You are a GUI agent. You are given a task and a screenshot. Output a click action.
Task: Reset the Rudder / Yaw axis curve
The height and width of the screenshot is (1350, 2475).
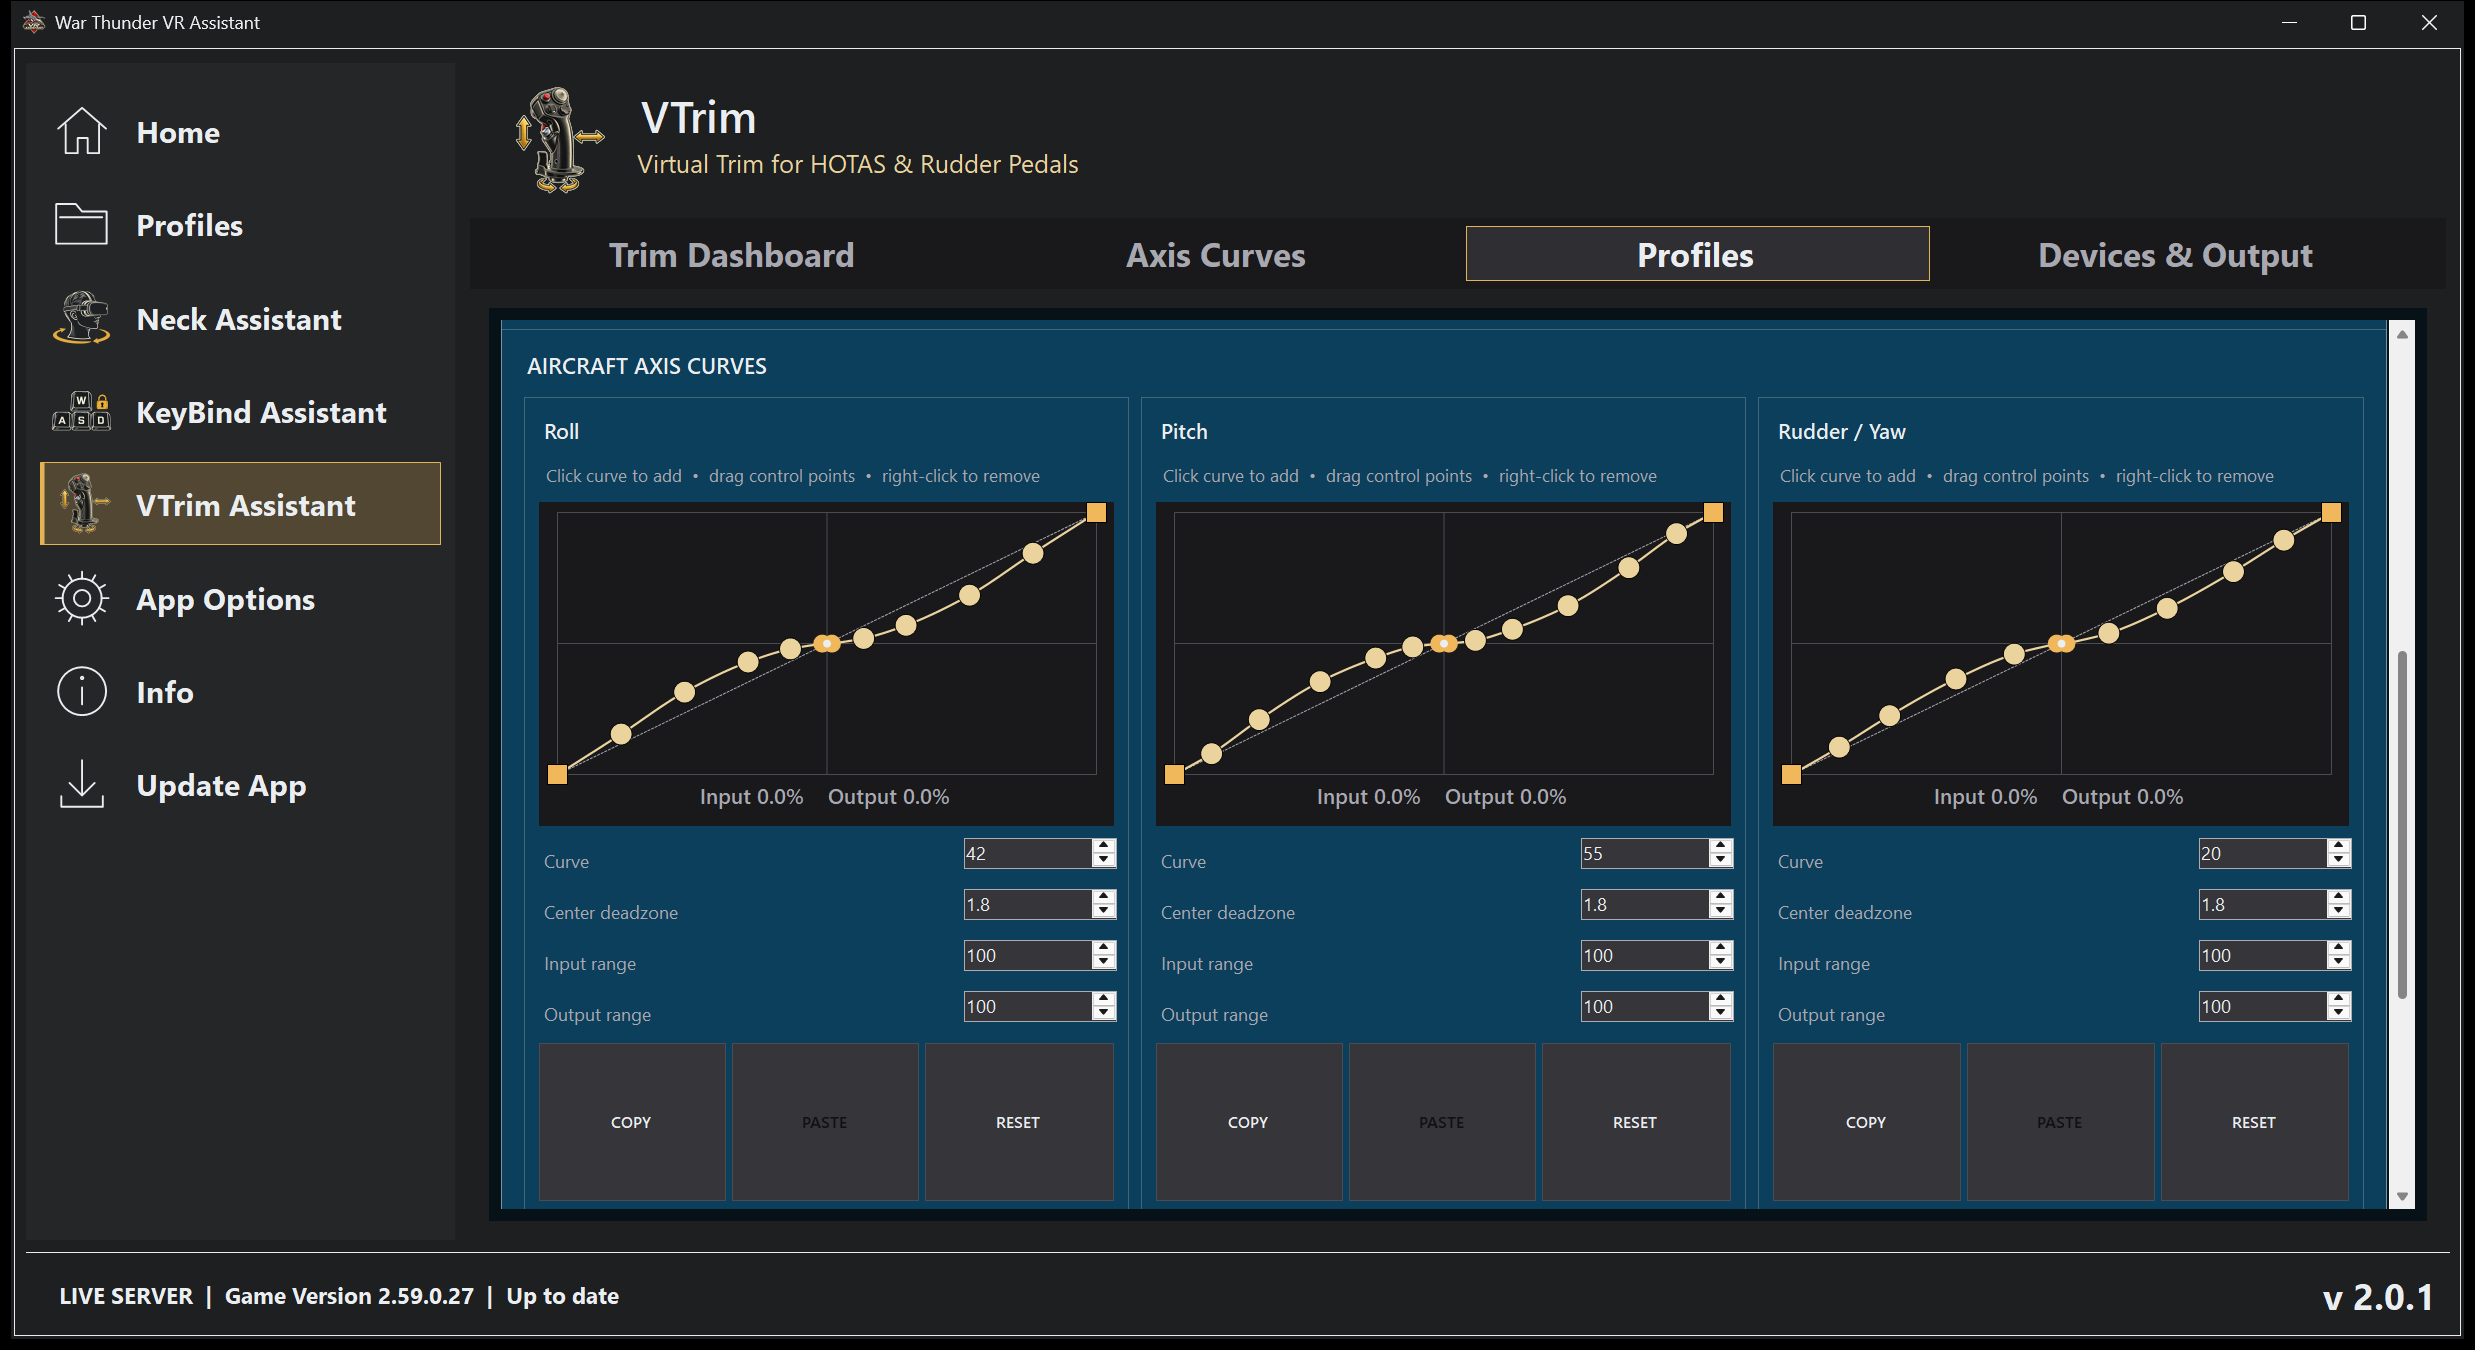(x=2255, y=1122)
